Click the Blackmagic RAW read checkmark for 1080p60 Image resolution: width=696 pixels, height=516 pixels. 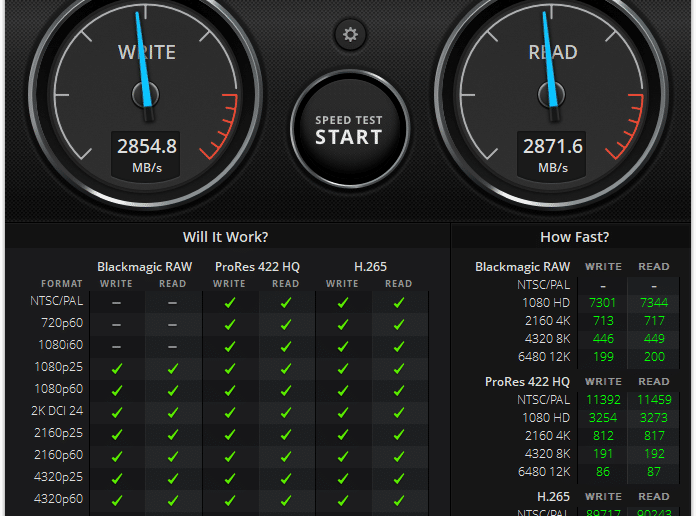[x=173, y=391]
